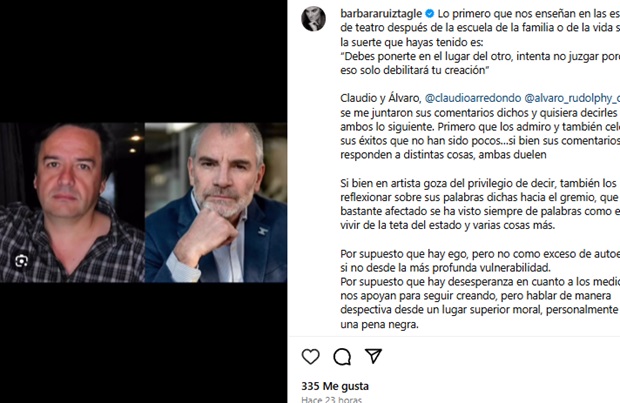Open barbararuiztagle's profile picture avatar
This screenshot has height=403, width=620.
[x=314, y=19]
